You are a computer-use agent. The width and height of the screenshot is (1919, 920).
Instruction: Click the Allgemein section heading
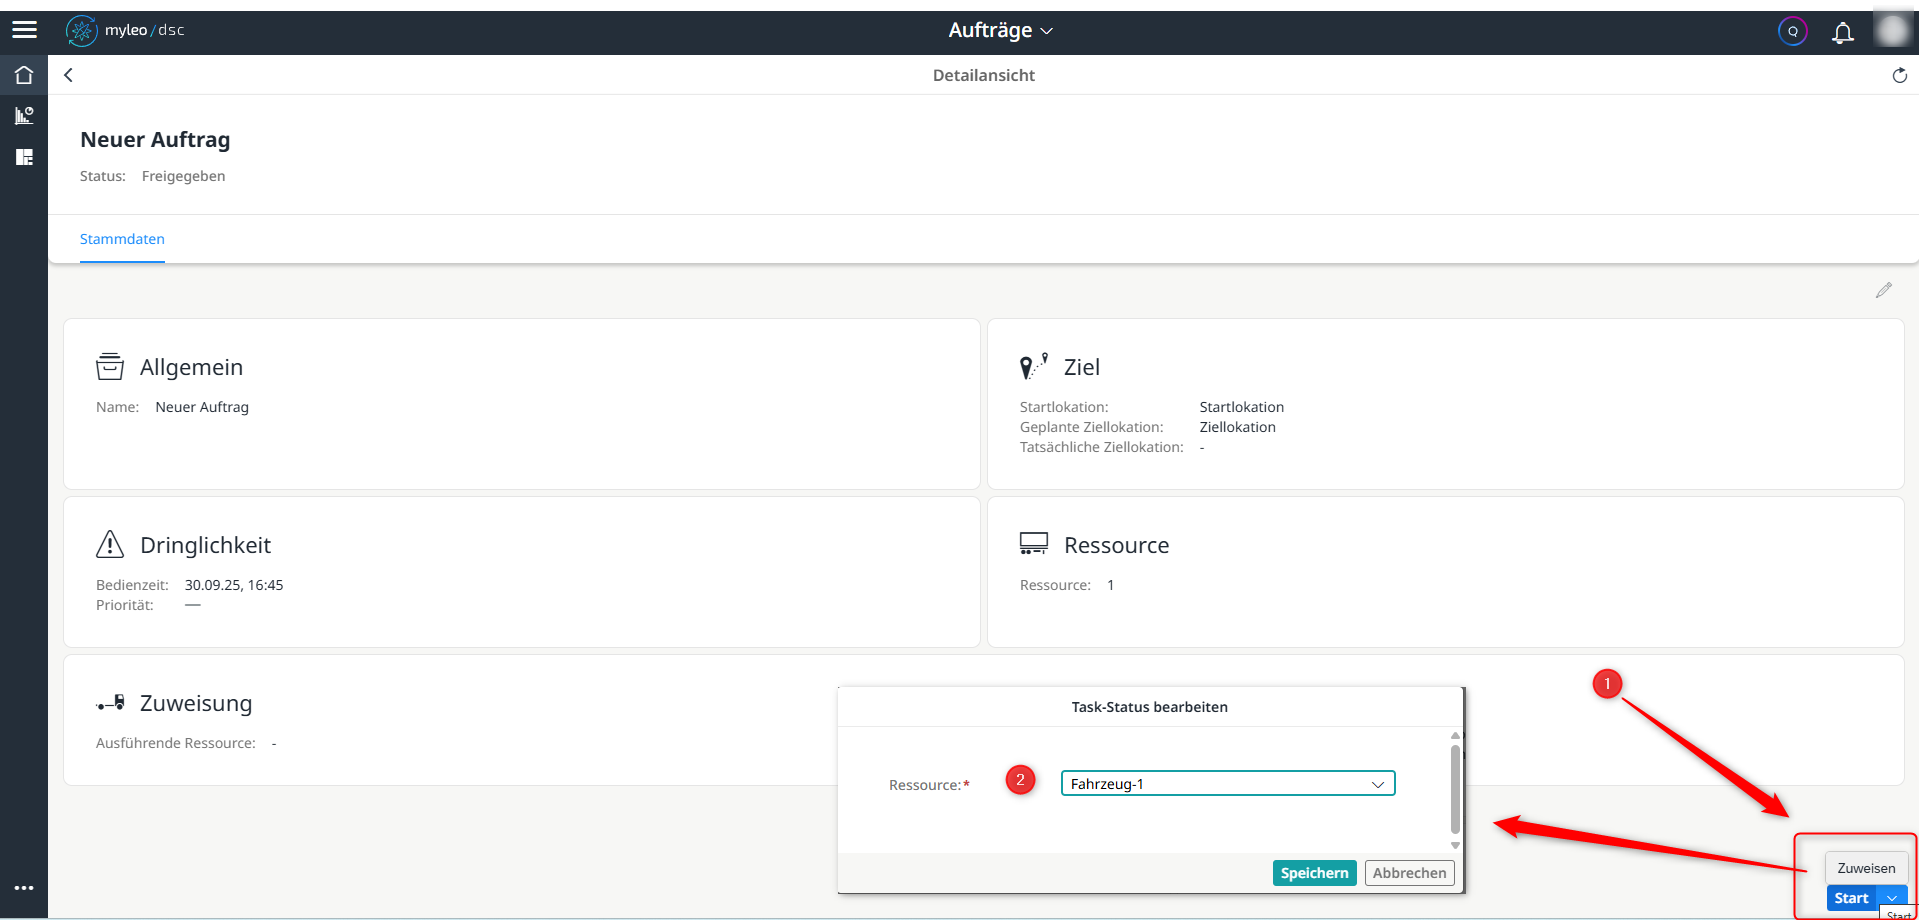(x=191, y=367)
